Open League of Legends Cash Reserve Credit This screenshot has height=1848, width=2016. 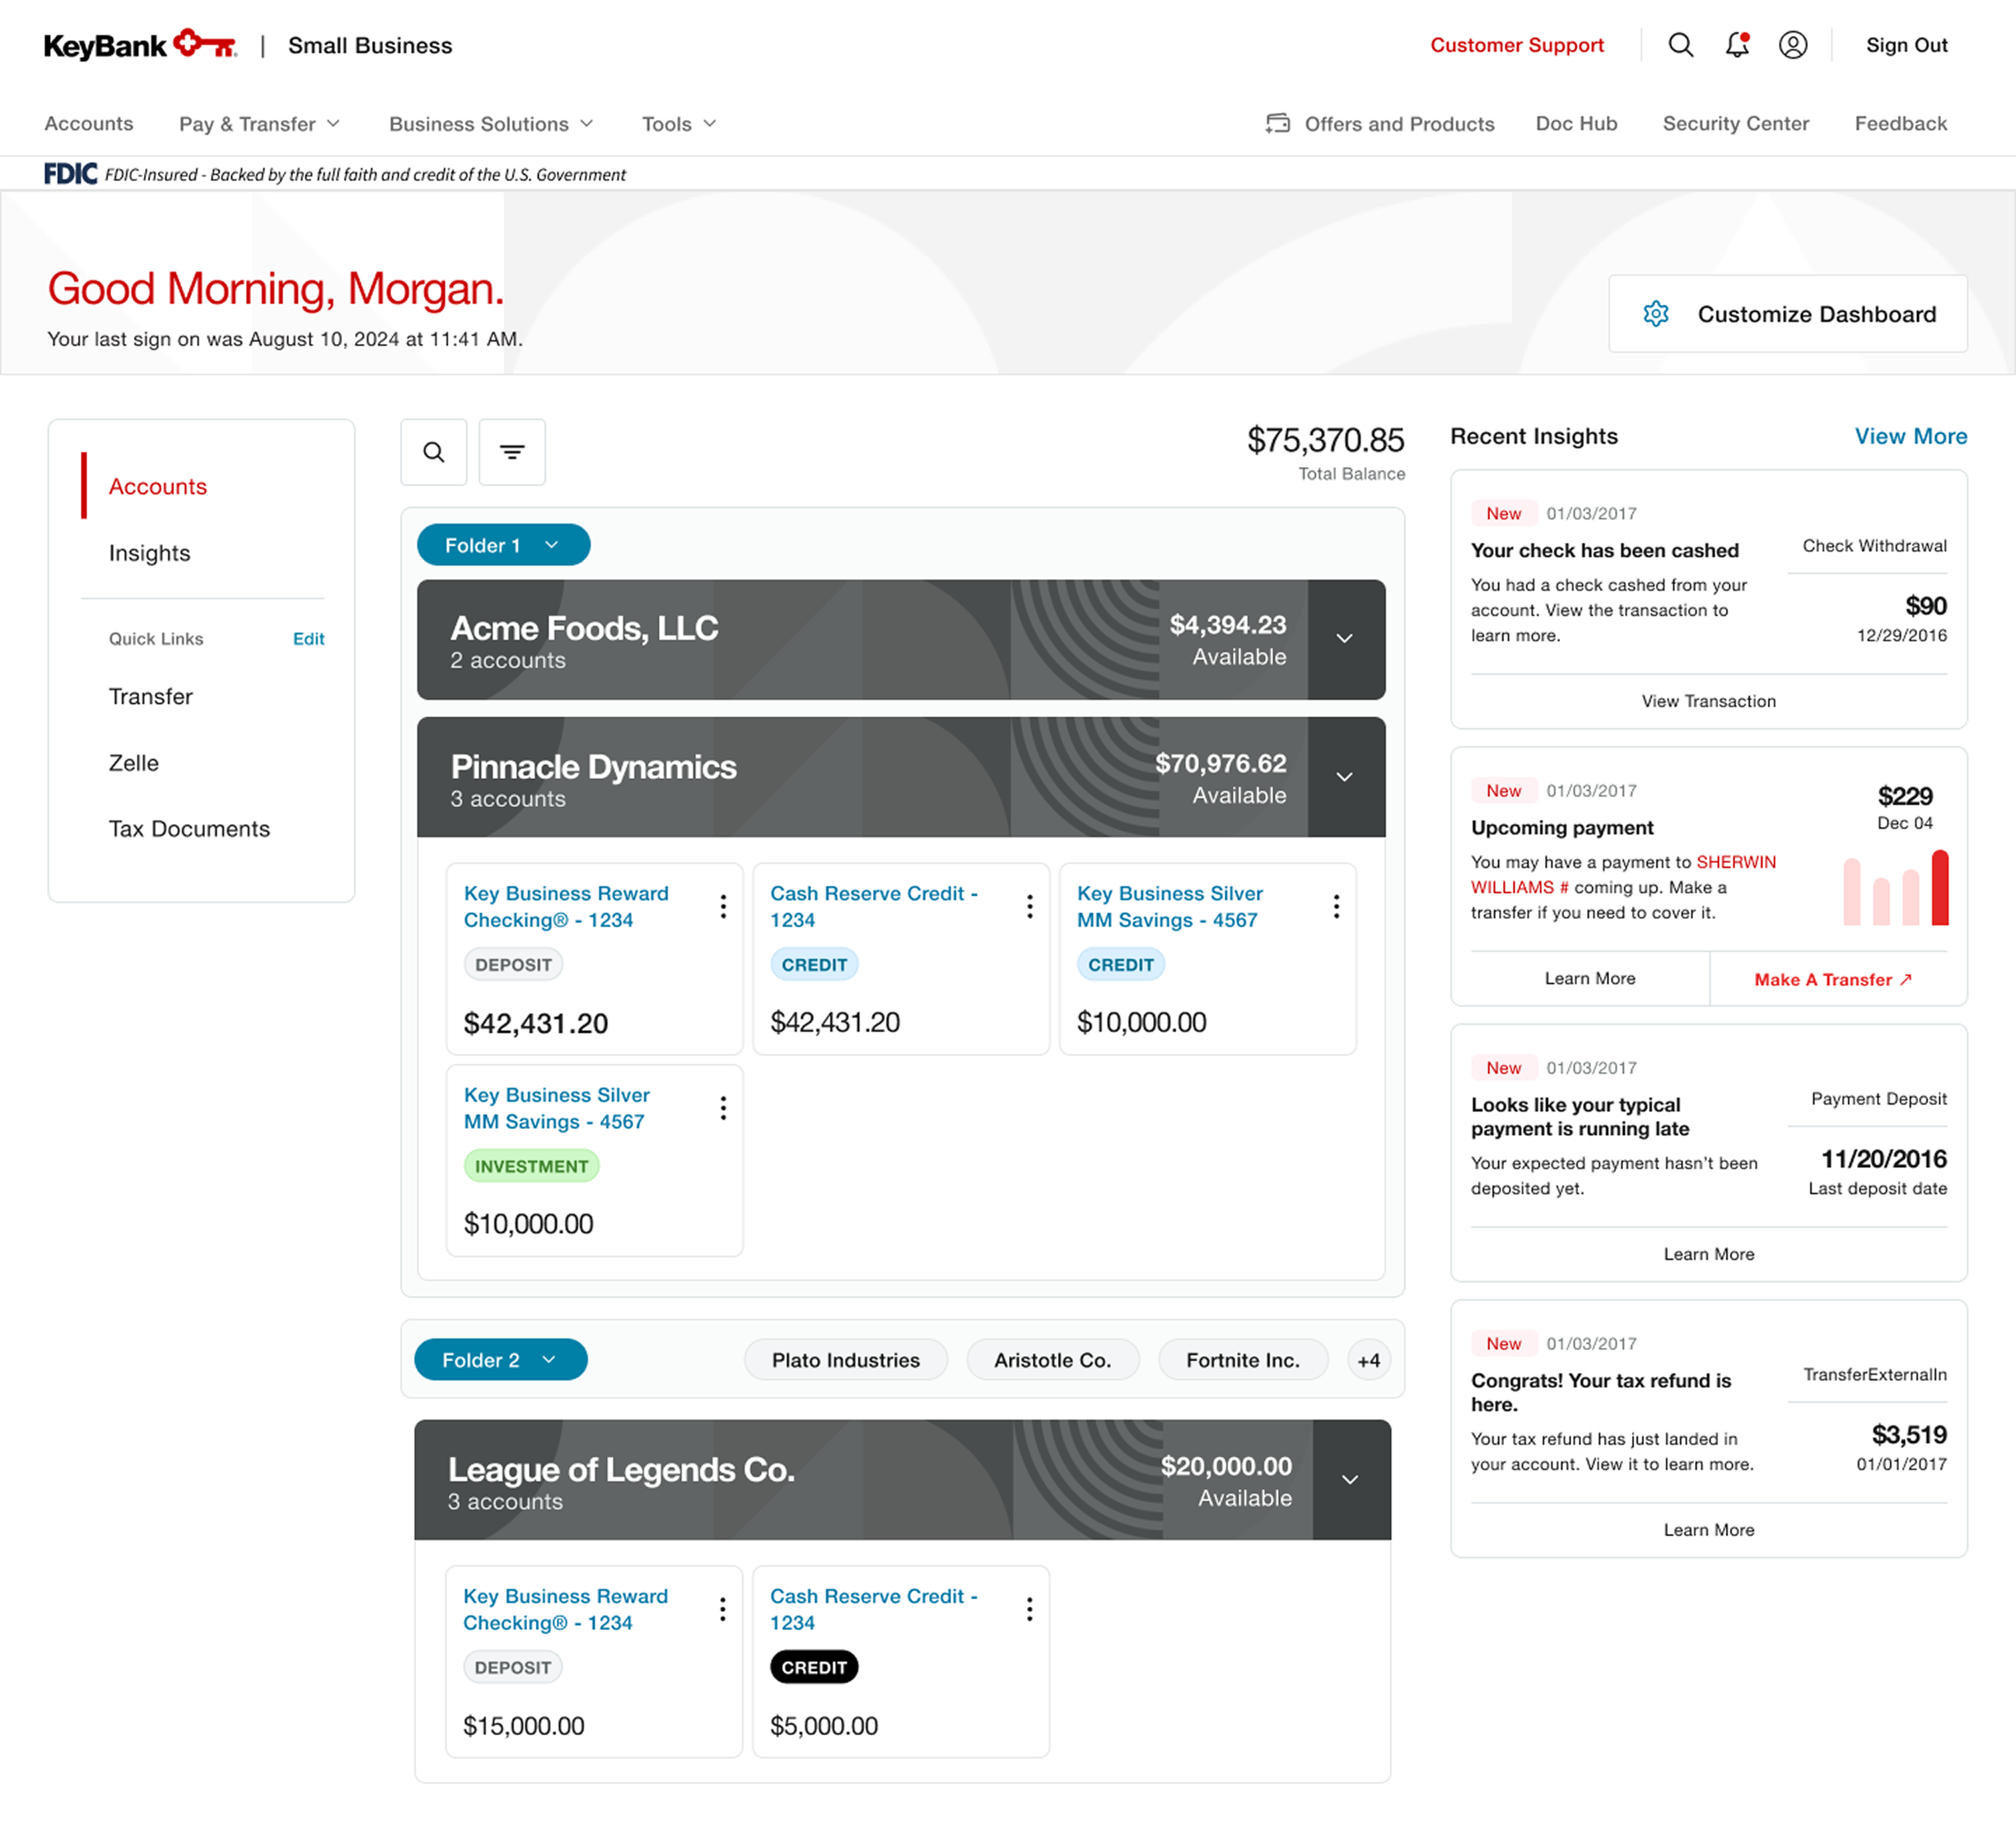tap(873, 1610)
